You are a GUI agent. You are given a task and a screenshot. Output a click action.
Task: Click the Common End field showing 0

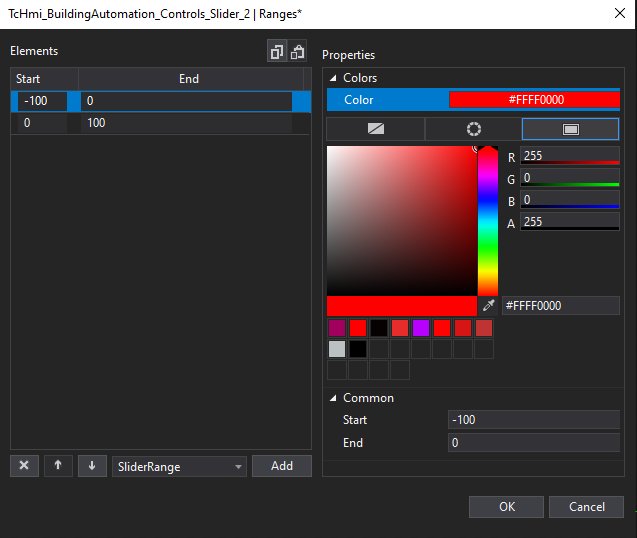pyautogui.click(x=534, y=443)
